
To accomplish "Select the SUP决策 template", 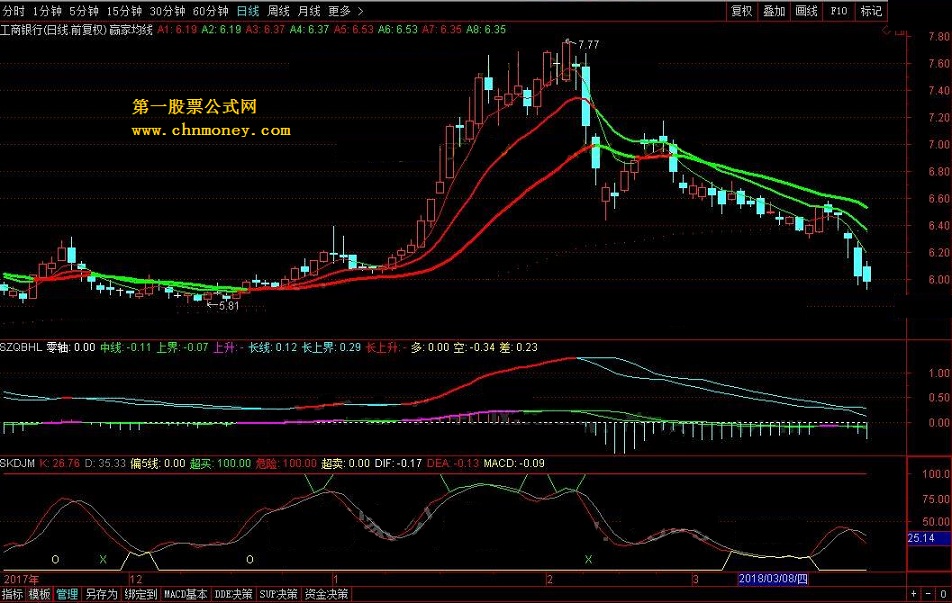I will 279,594.
